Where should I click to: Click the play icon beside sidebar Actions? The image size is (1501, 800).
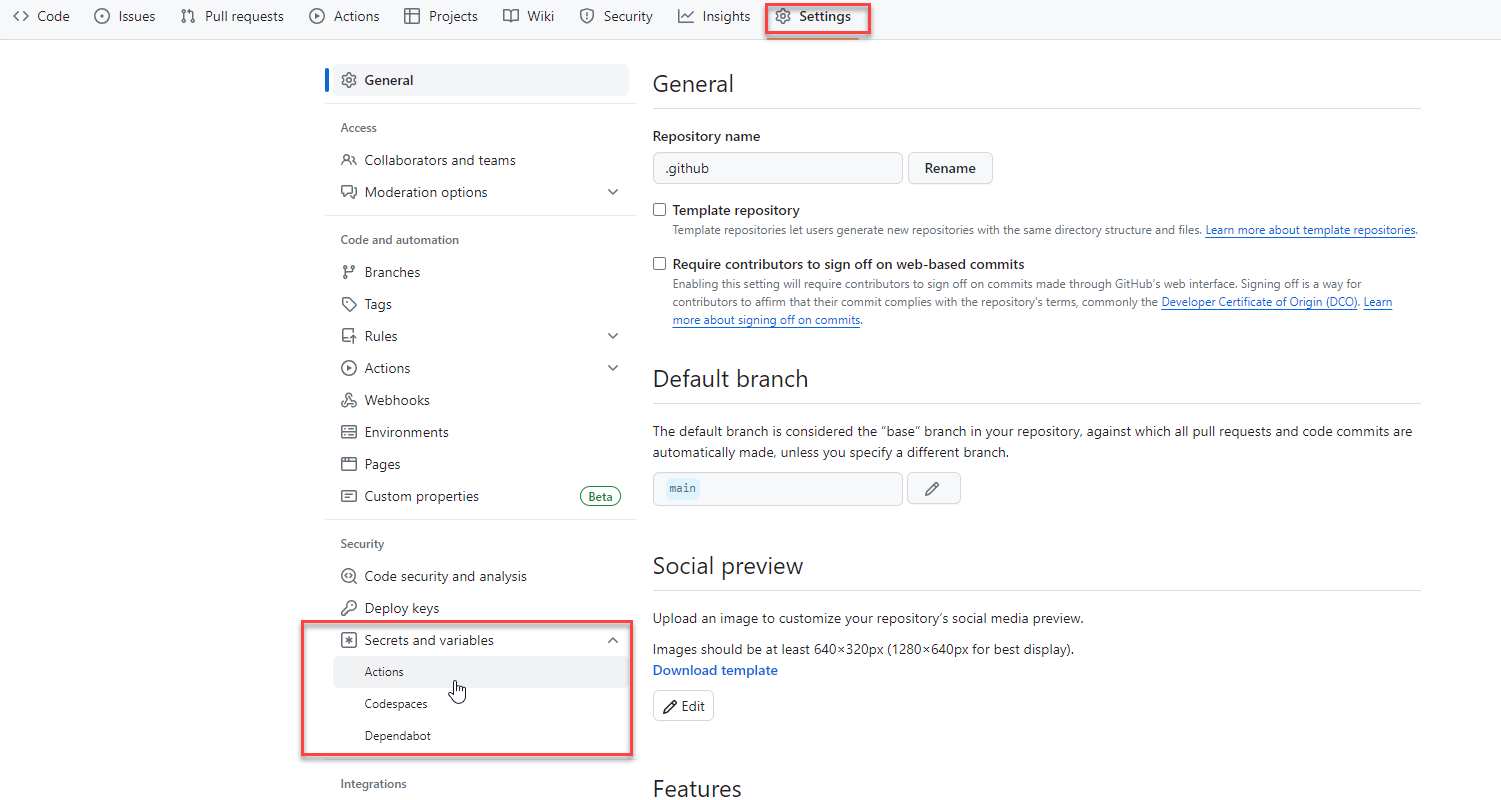pos(349,368)
